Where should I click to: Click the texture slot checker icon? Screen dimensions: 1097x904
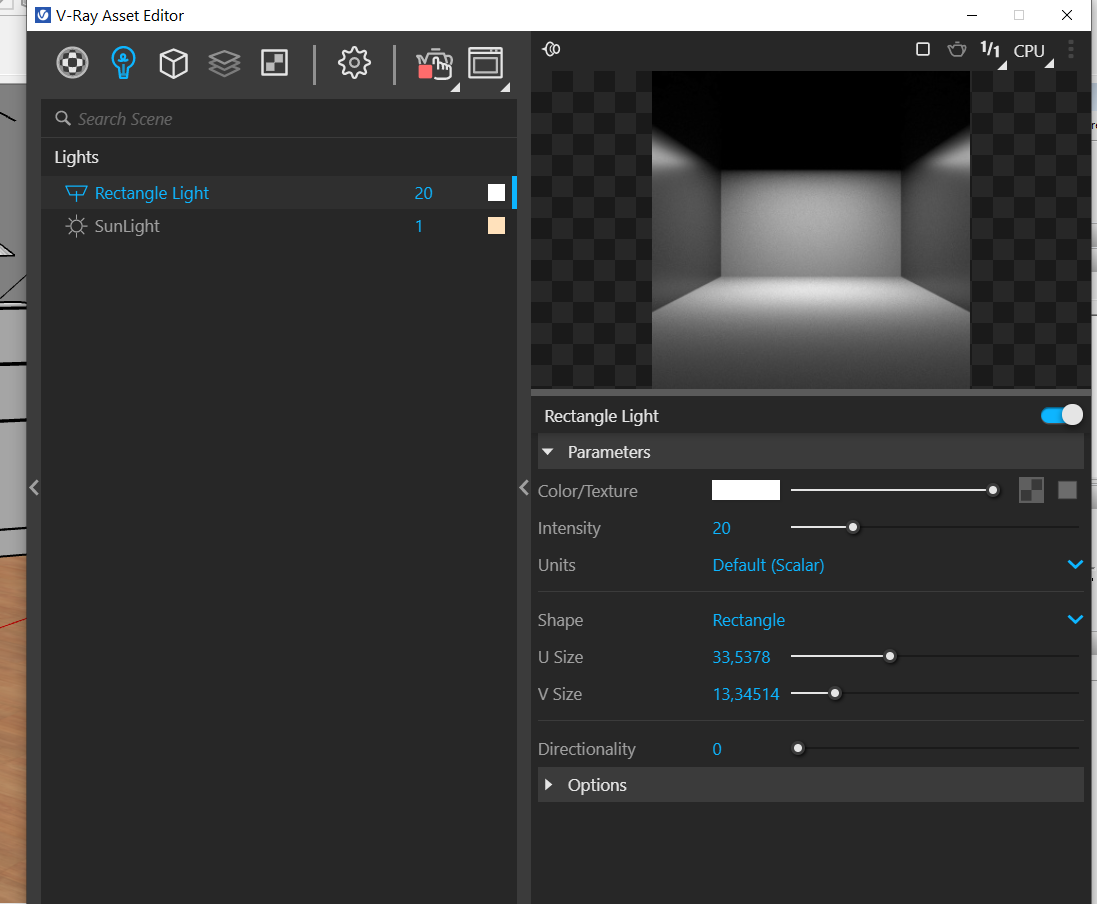pyautogui.click(x=1031, y=490)
